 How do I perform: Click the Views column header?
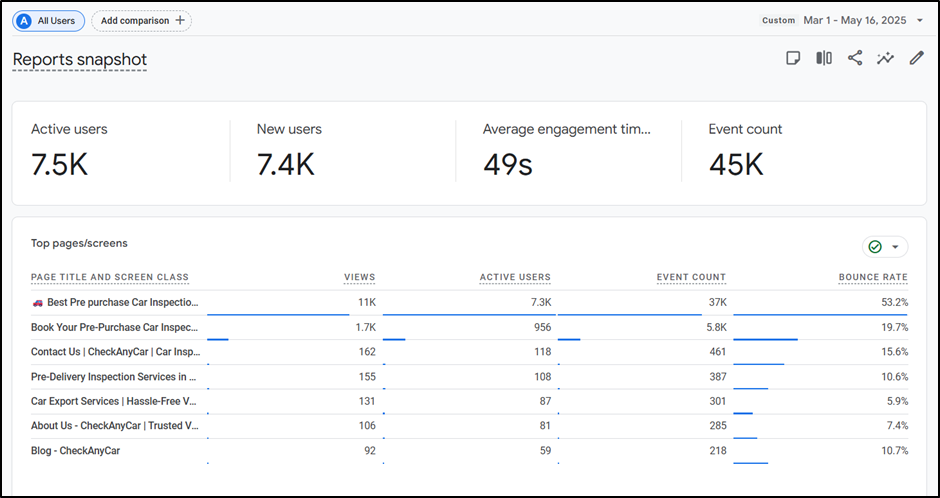coord(359,277)
